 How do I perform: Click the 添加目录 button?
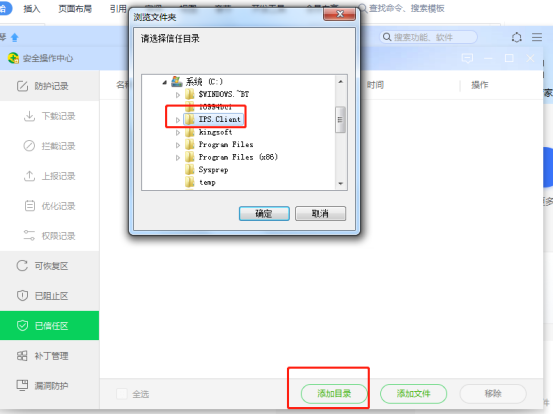pos(334,394)
